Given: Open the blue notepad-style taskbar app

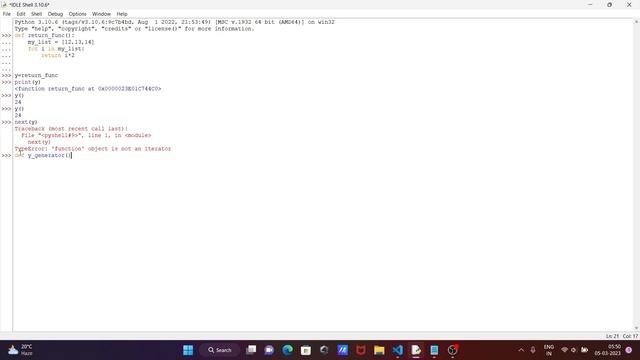Looking at the screenshot, I should (x=434, y=350).
